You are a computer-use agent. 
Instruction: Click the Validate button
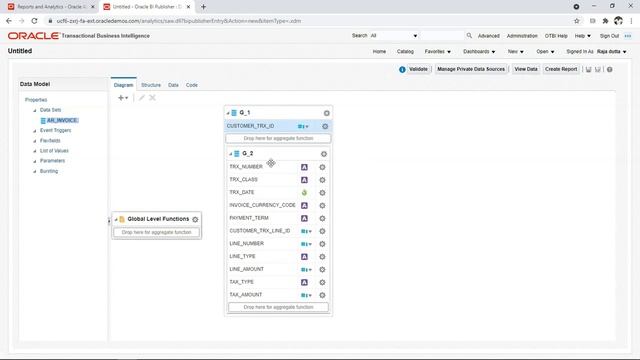tap(418, 69)
